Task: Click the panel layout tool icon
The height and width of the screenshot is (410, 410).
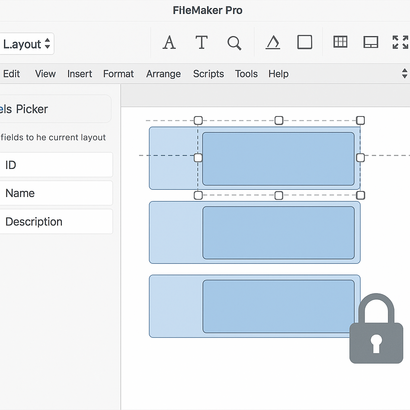Action: [371, 42]
